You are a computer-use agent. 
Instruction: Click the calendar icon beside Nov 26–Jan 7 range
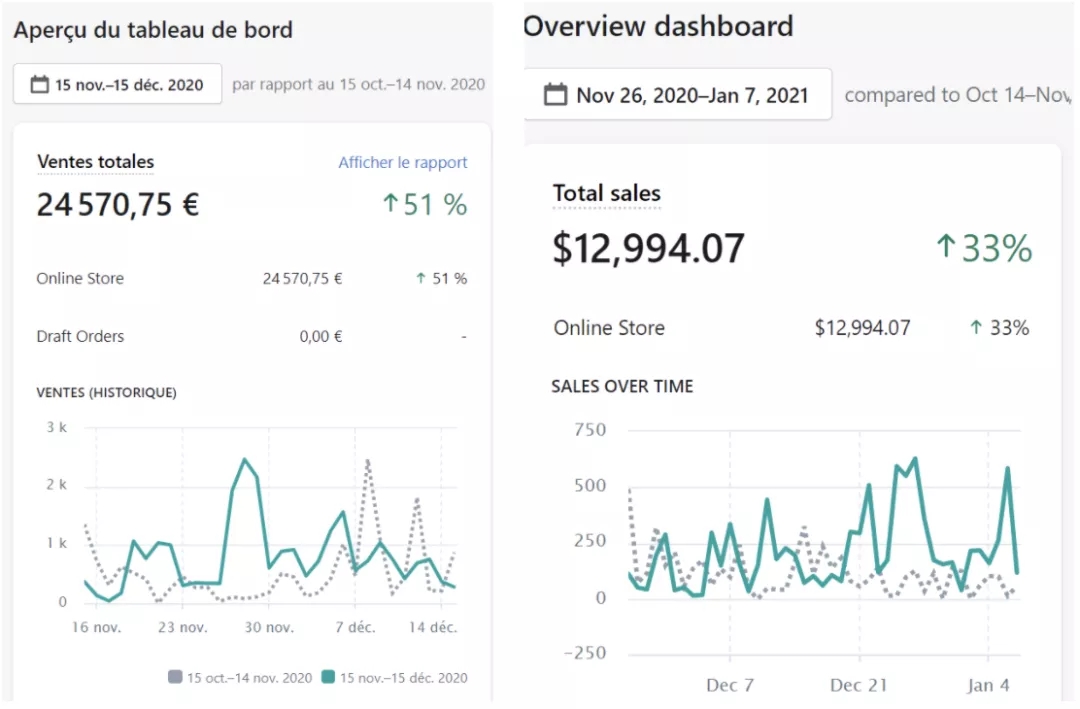(556, 94)
